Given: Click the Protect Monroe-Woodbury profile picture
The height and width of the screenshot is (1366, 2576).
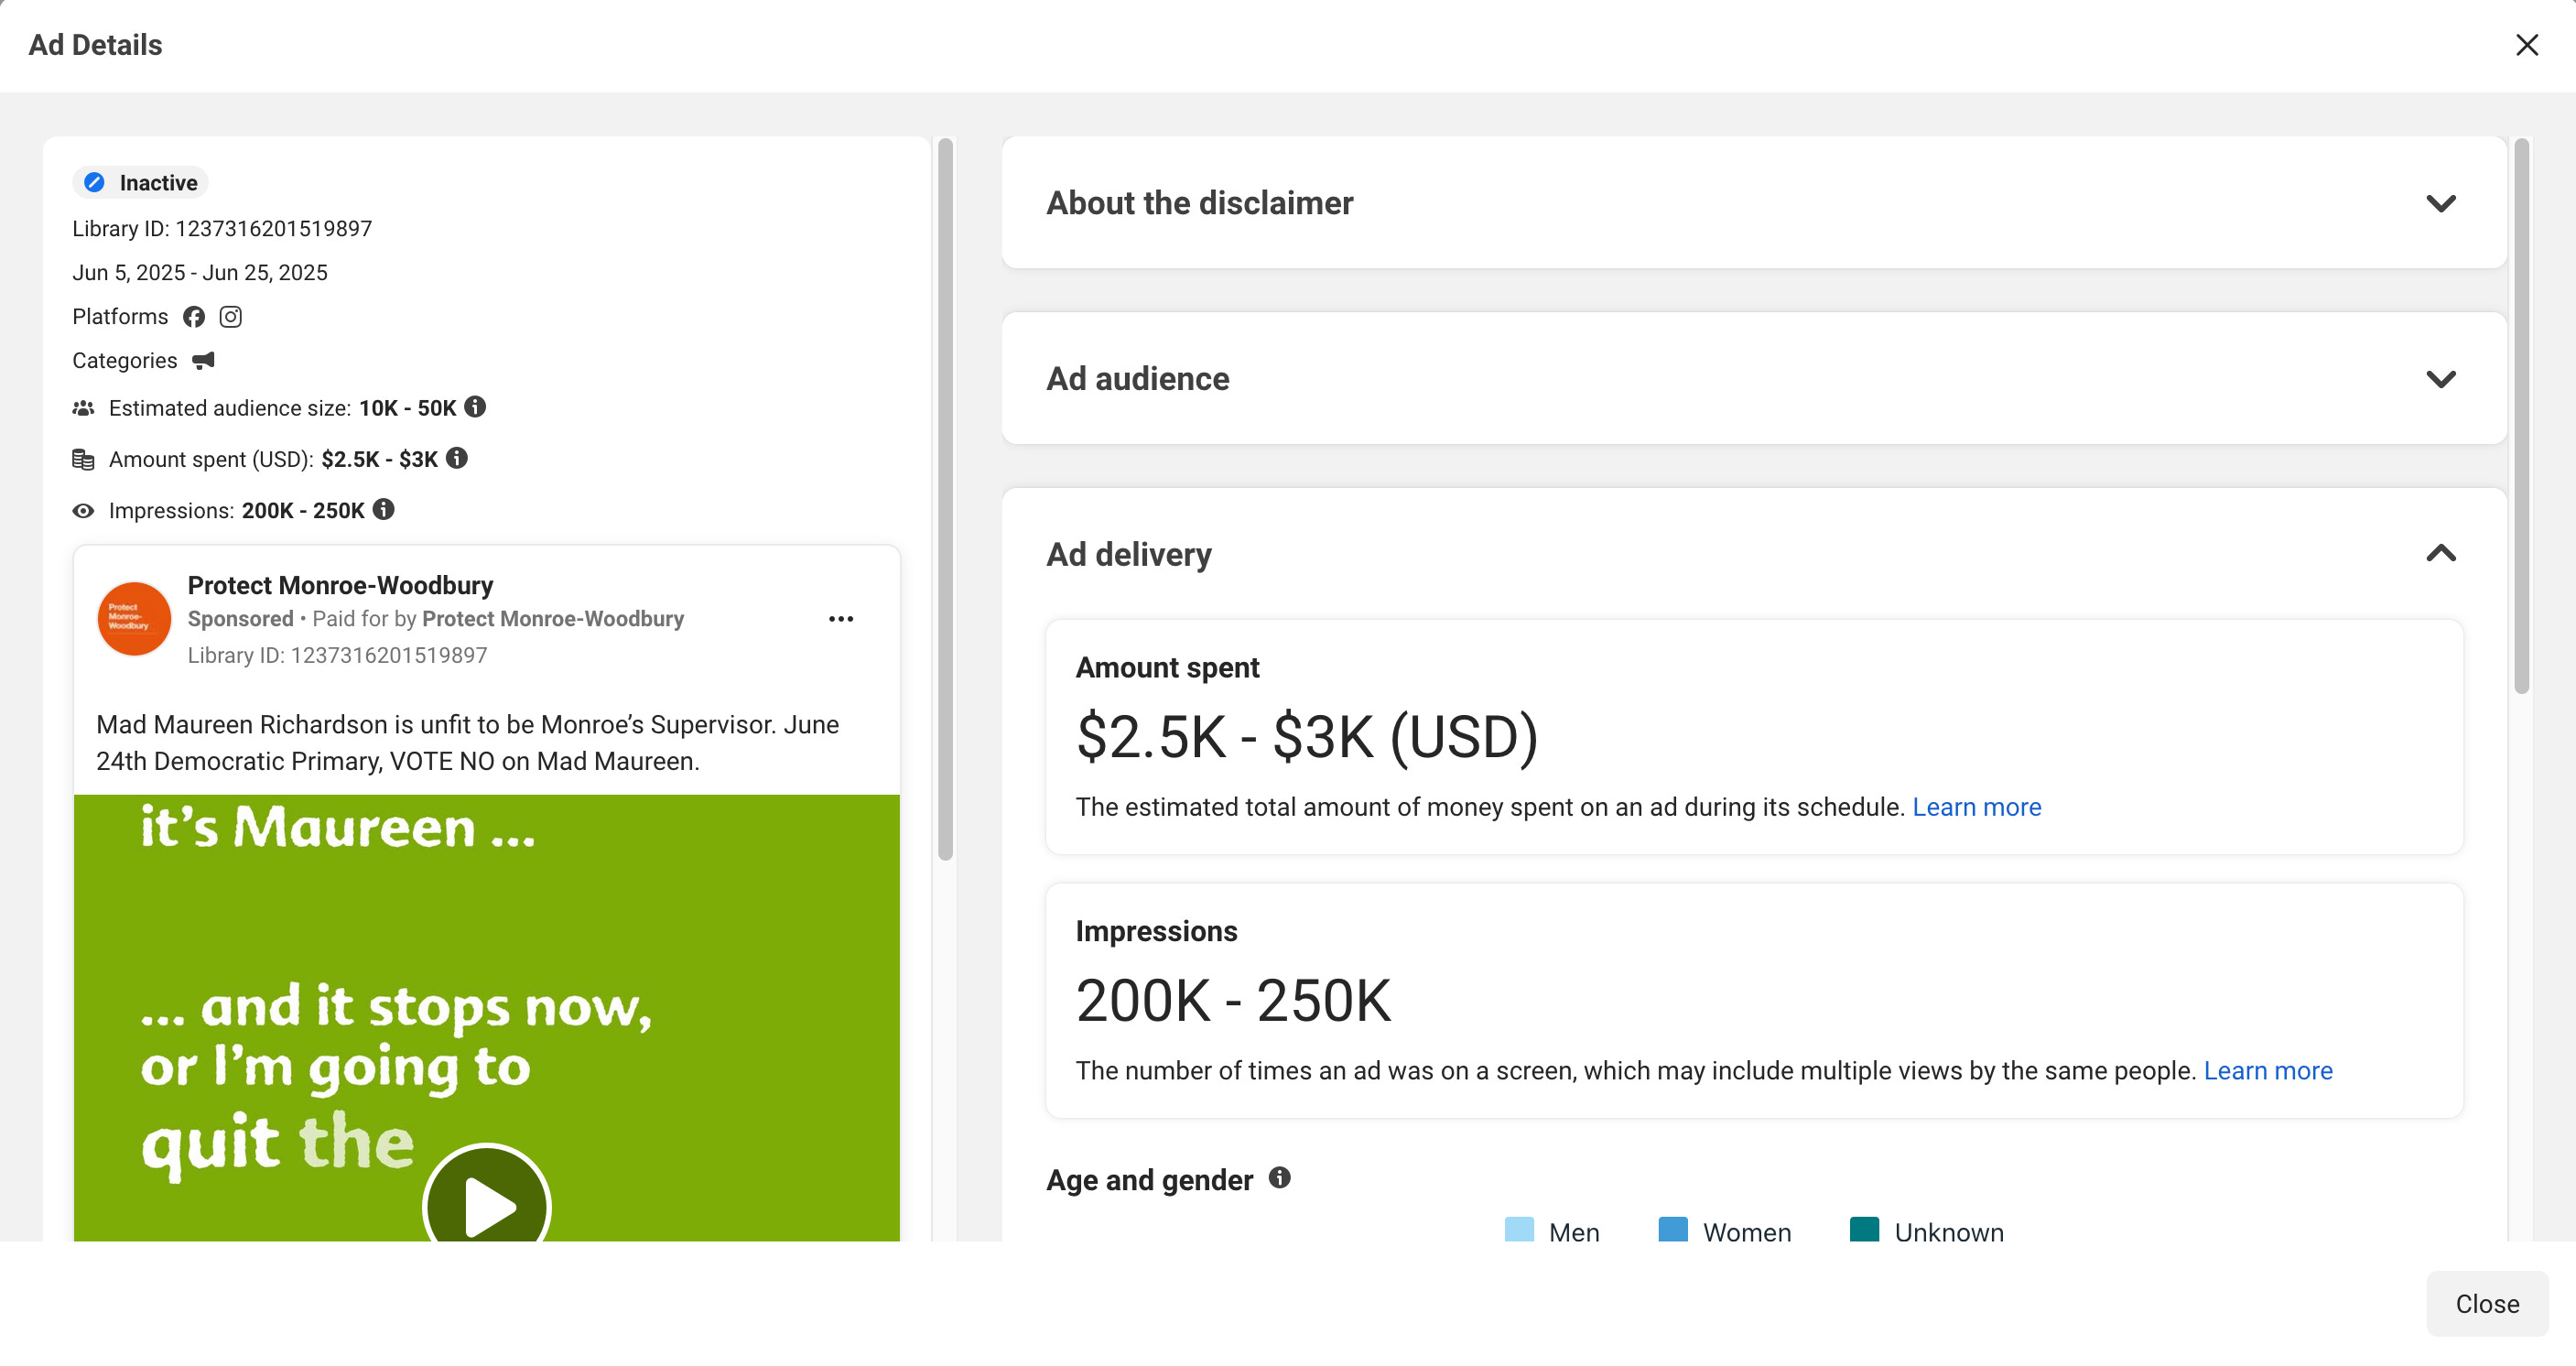Looking at the screenshot, I should (134, 619).
